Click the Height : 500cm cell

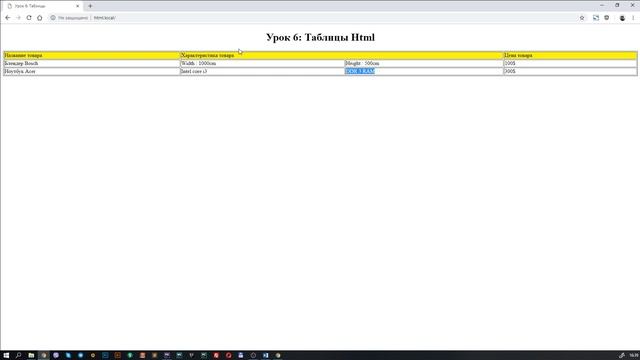point(424,63)
